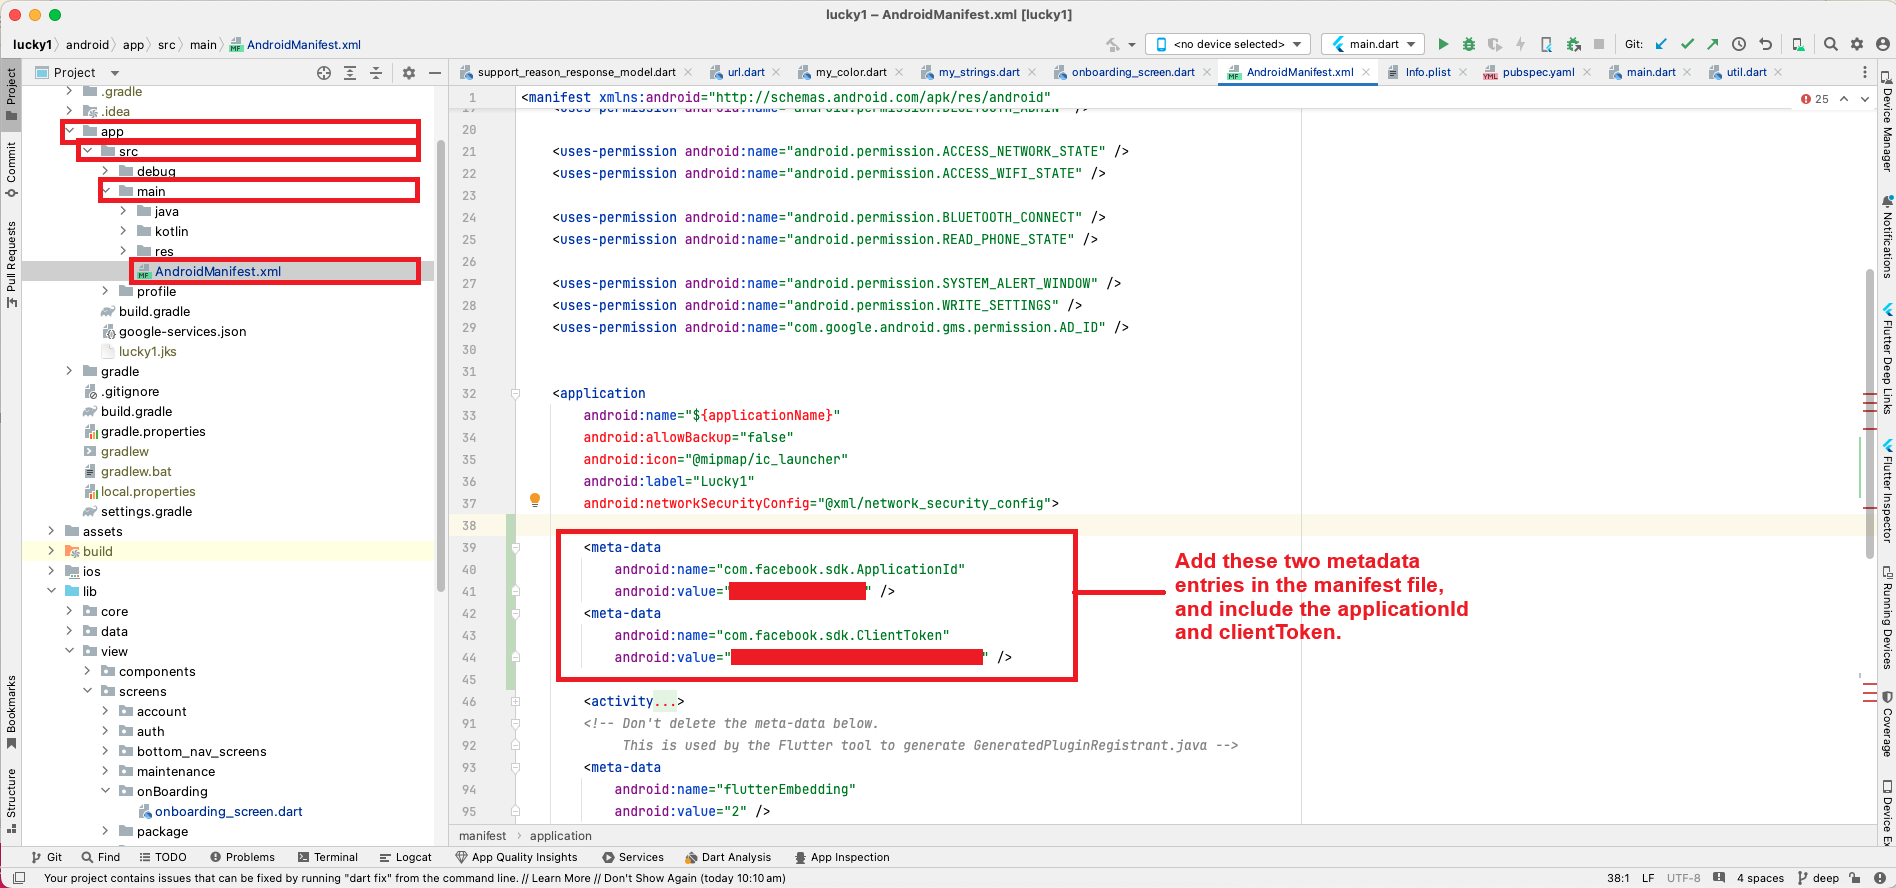The width and height of the screenshot is (1896, 888).
Task: Collapse all in the Project panel
Action: (376, 73)
